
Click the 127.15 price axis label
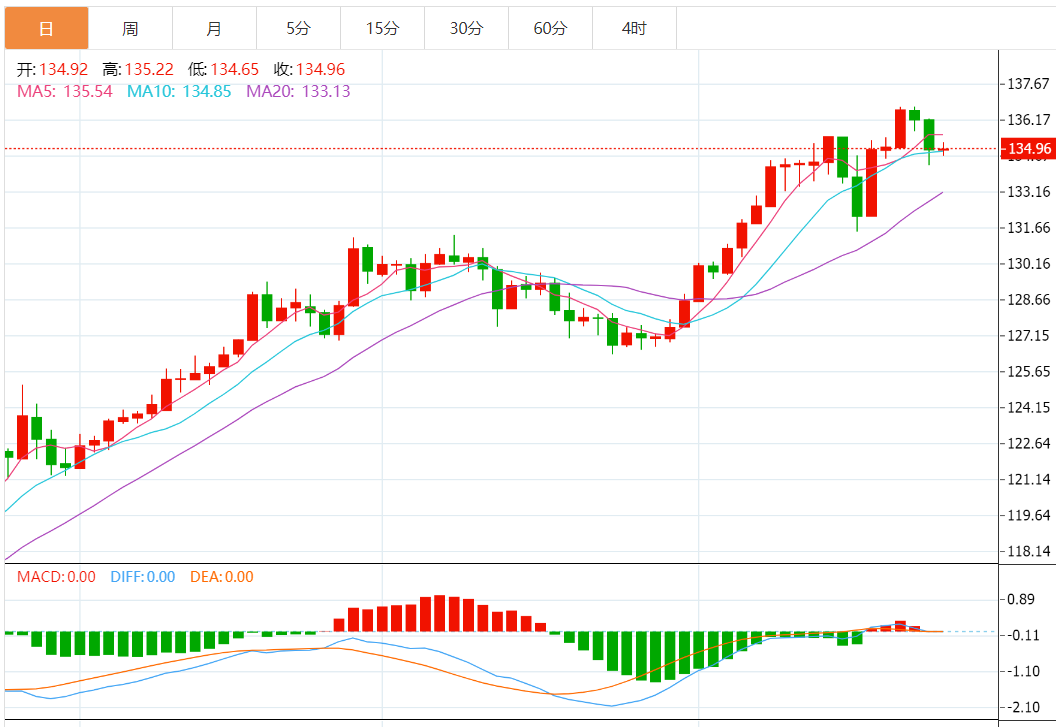(x=1028, y=336)
